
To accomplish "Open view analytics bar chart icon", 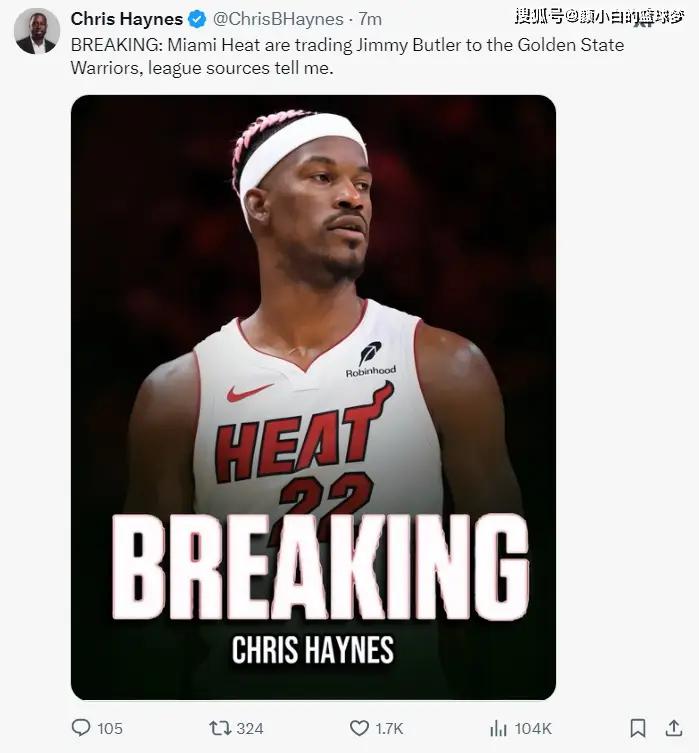I will (498, 728).
